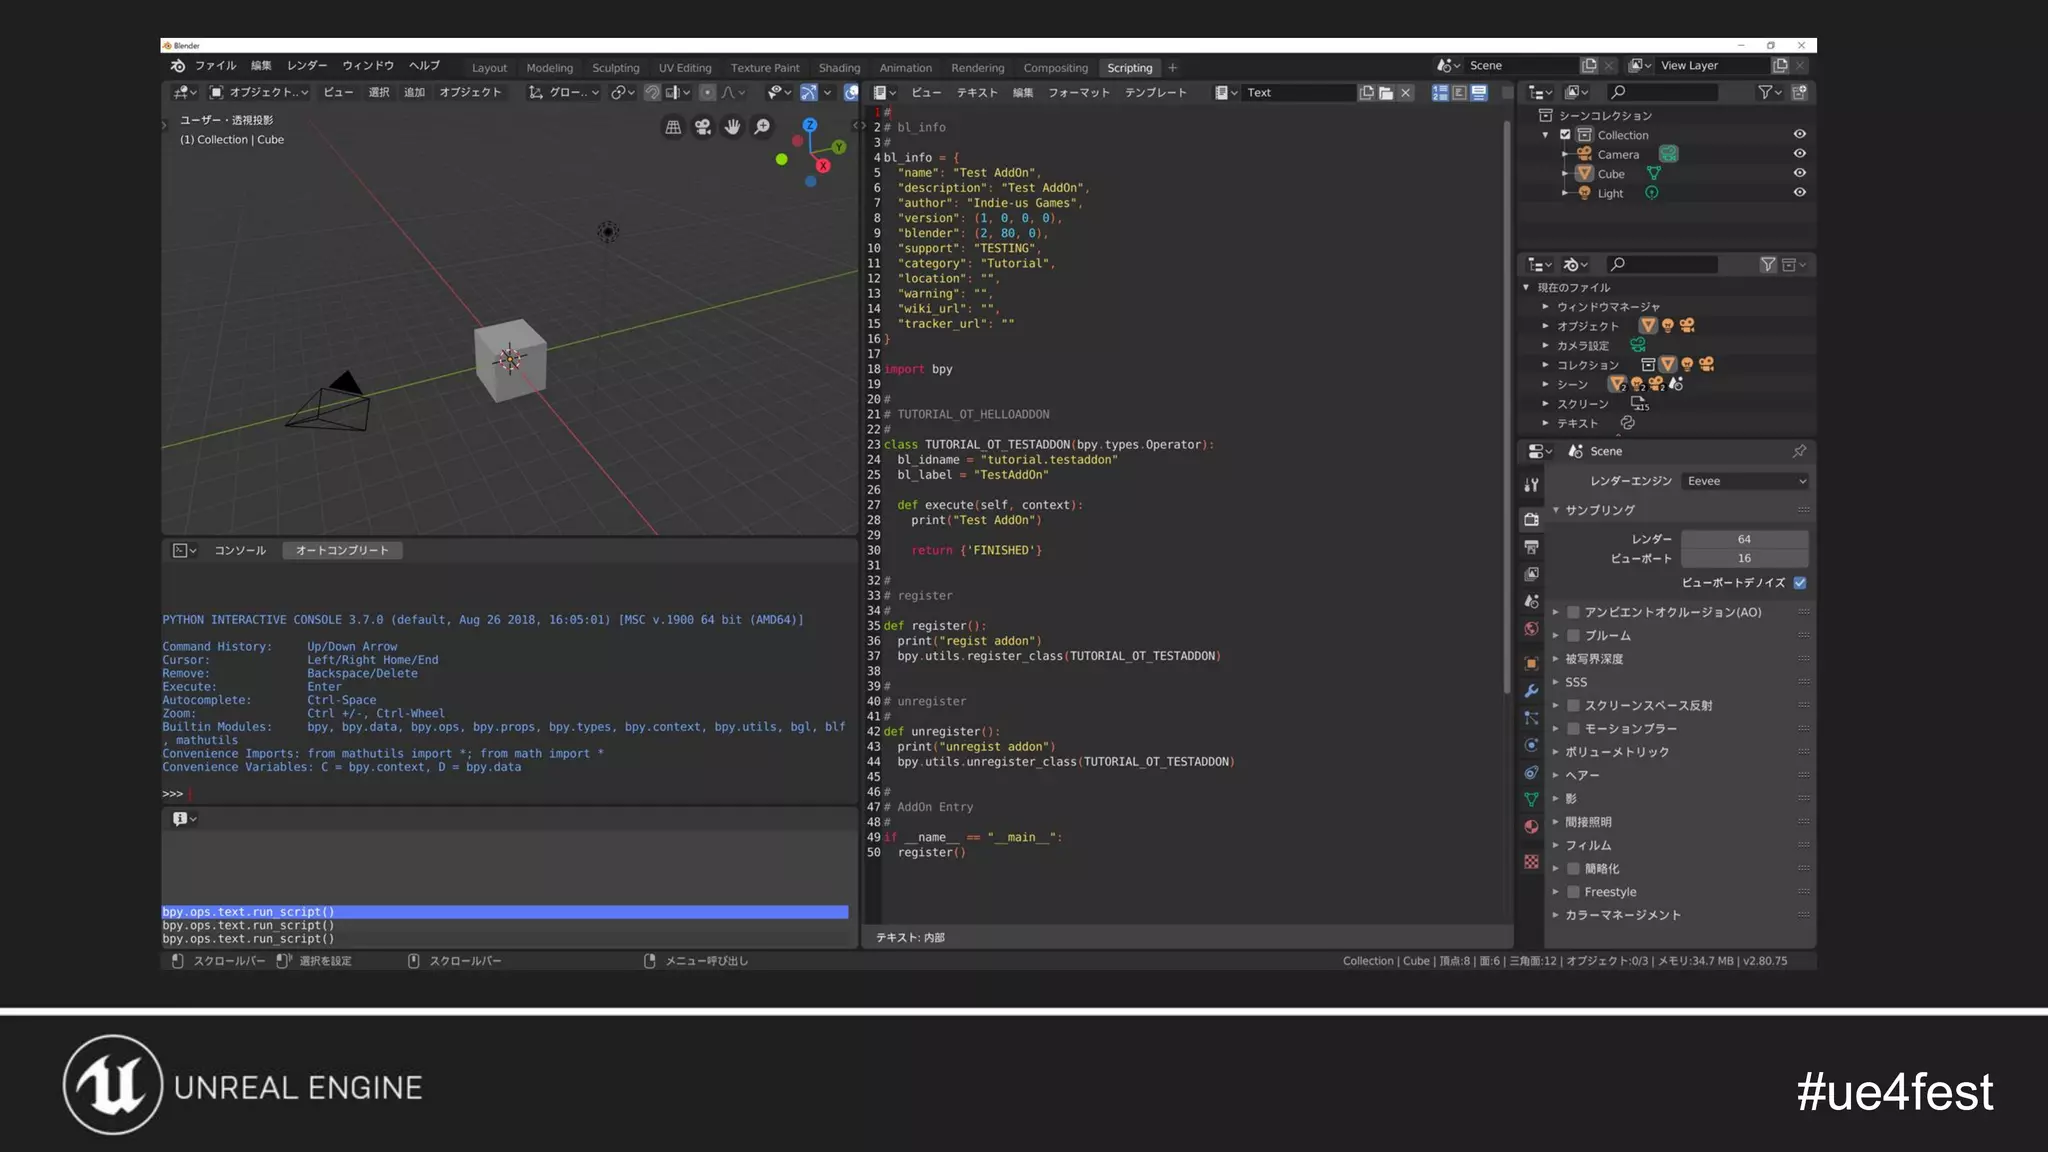This screenshot has width=2048, height=1152.
Task: Open the View Layer properties tab icon
Action: (x=1531, y=574)
